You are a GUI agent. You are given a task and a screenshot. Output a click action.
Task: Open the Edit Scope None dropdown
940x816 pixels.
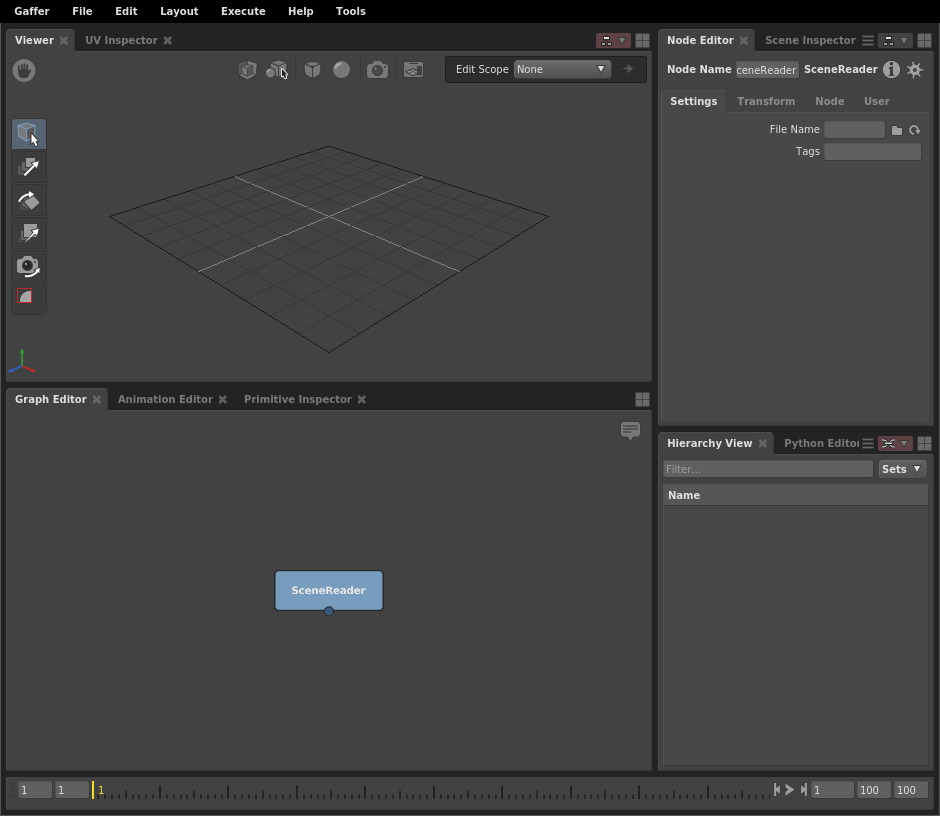[x=562, y=69]
